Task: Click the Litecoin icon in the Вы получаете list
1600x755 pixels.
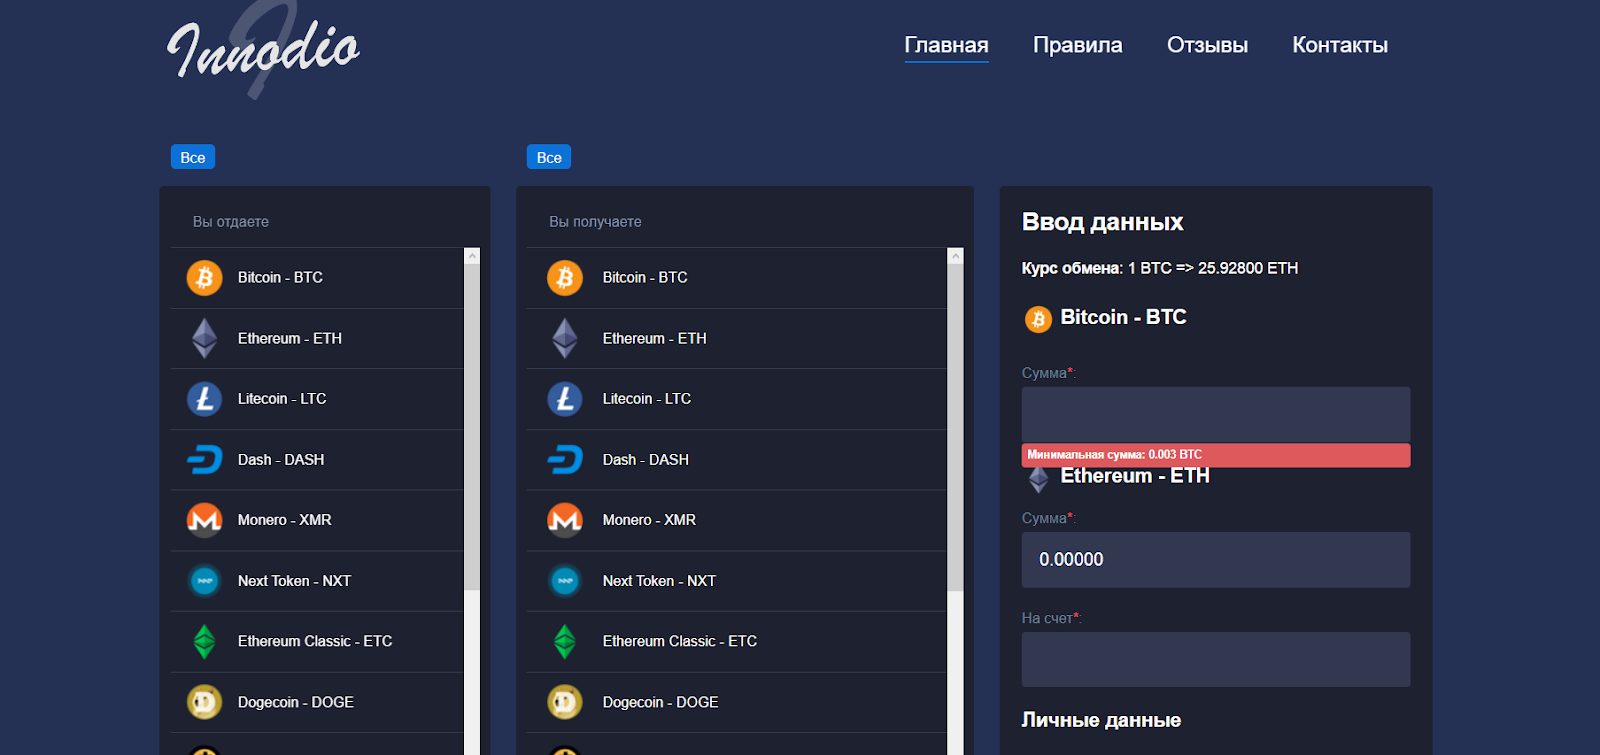Action: coord(564,399)
